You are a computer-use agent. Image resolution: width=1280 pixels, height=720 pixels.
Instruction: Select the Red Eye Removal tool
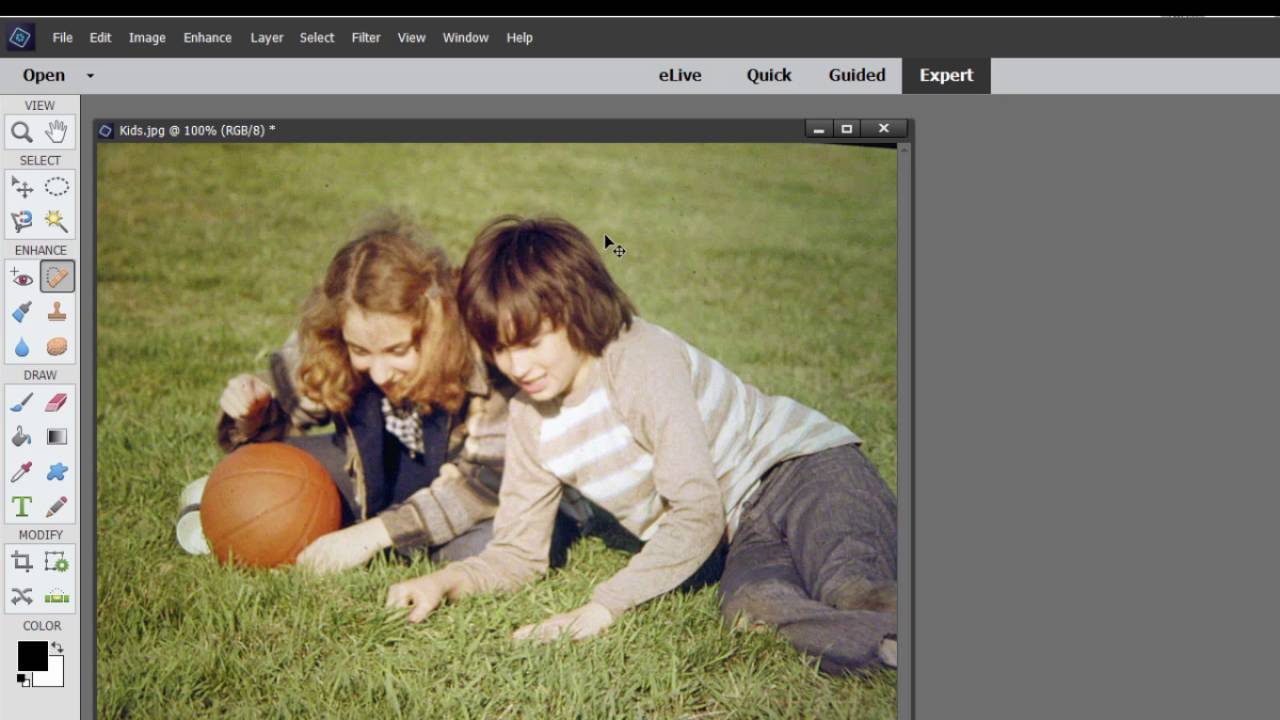22,277
